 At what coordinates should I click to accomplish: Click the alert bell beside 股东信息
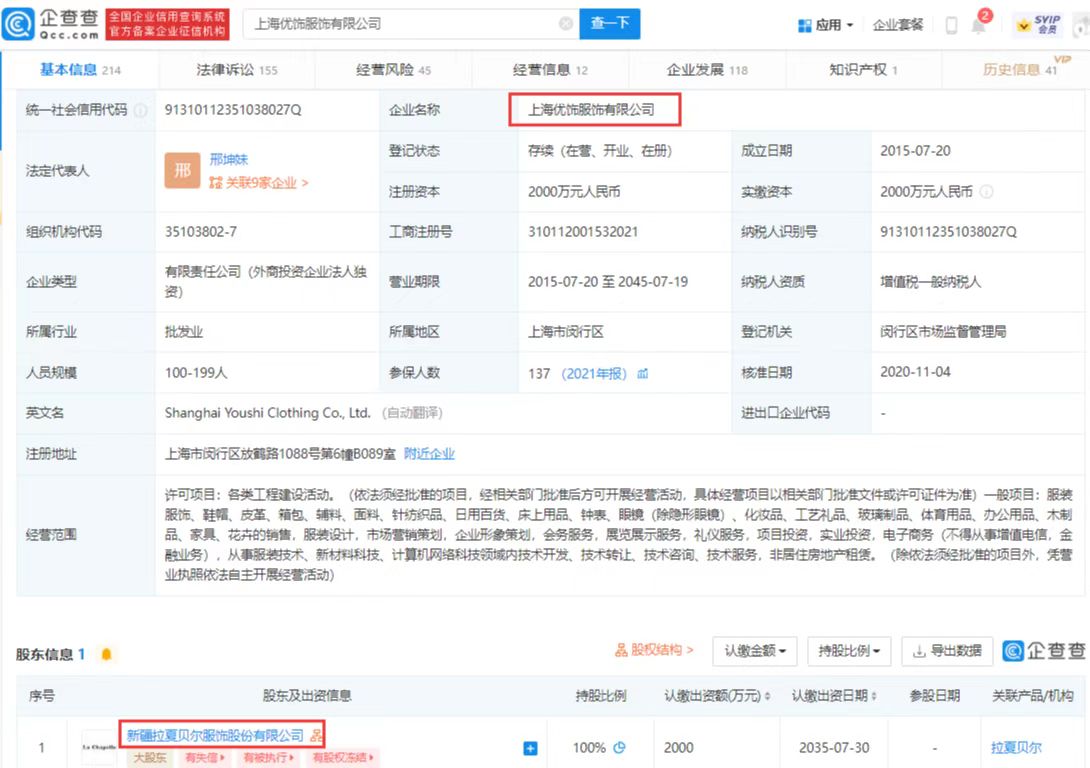click(x=106, y=654)
